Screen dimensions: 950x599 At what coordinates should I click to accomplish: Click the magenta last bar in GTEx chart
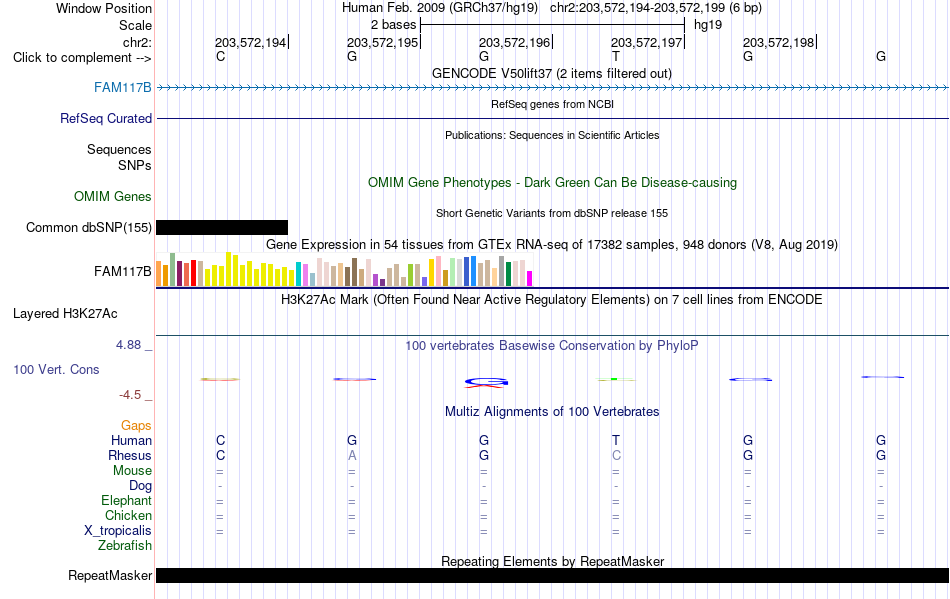(530, 279)
